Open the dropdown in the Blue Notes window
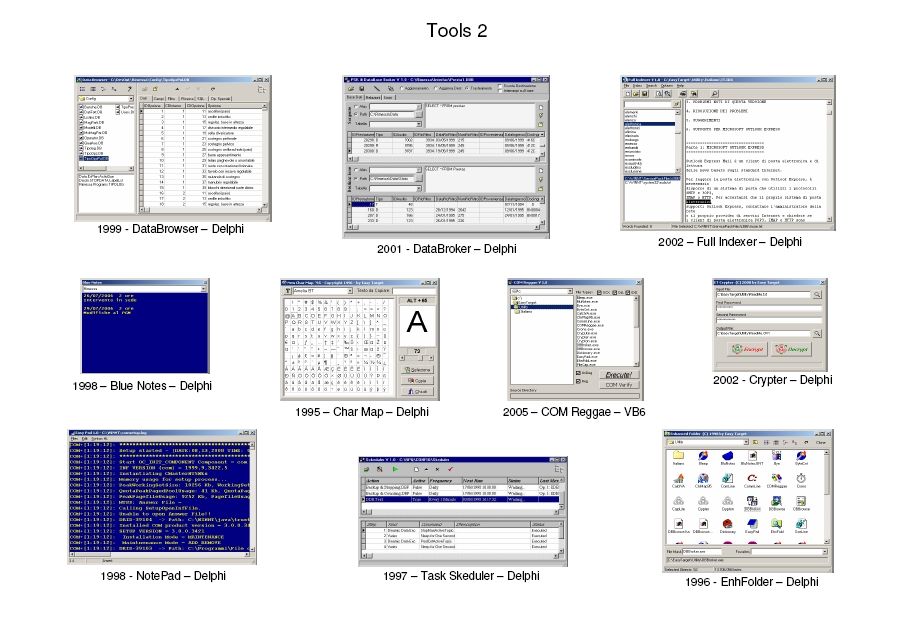The image size is (900, 636). (x=203, y=289)
